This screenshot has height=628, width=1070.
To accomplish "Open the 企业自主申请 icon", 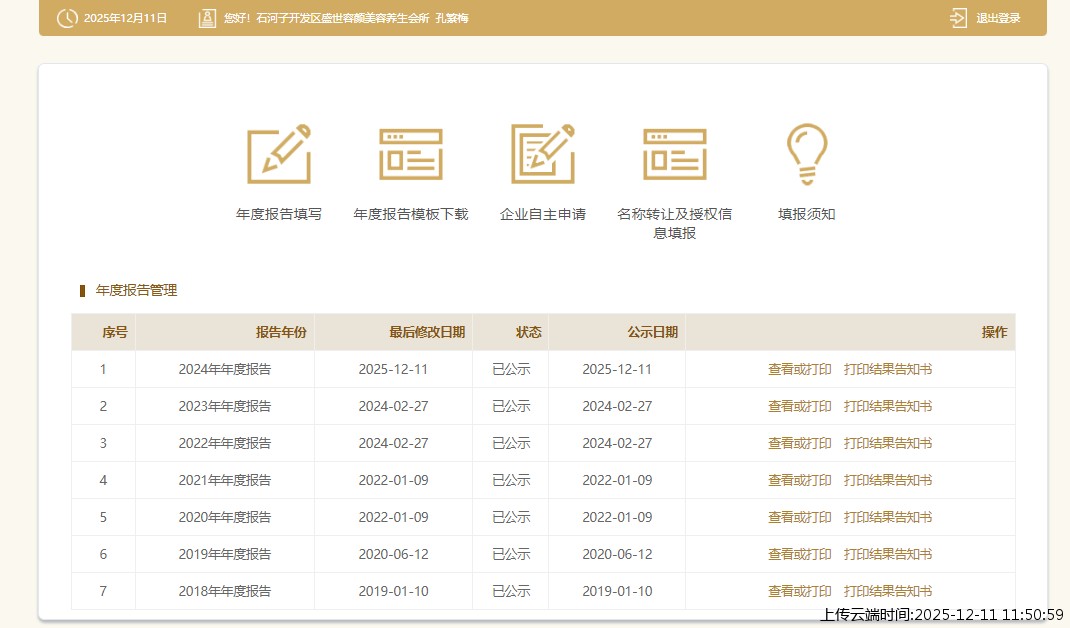I will (x=543, y=154).
